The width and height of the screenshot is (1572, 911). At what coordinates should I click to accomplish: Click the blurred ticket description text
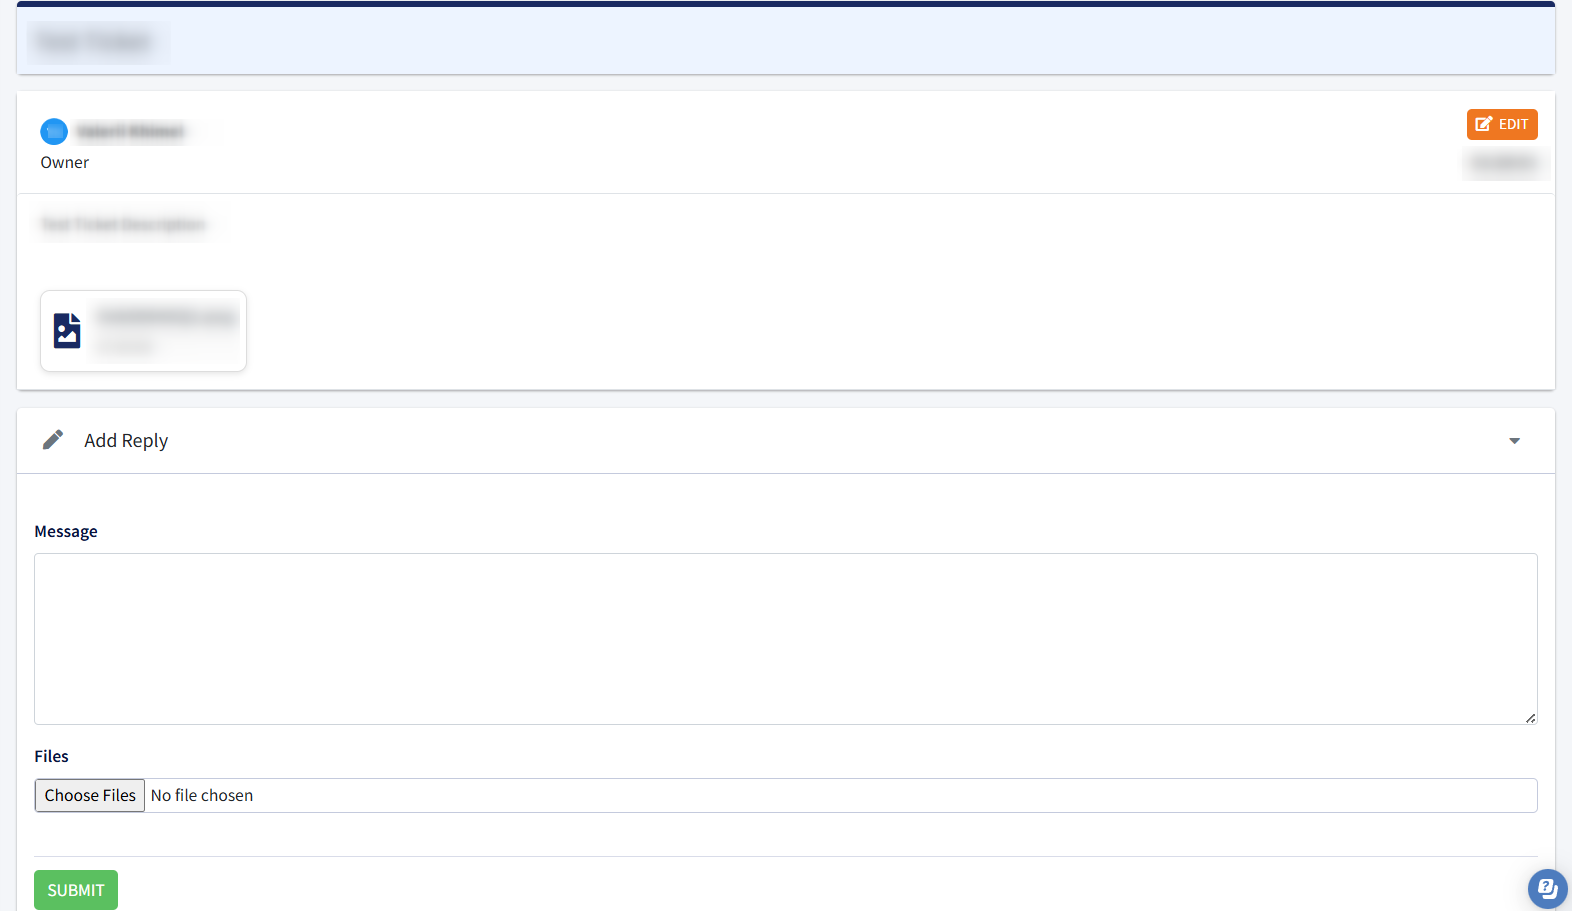click(x=123, y=224)
